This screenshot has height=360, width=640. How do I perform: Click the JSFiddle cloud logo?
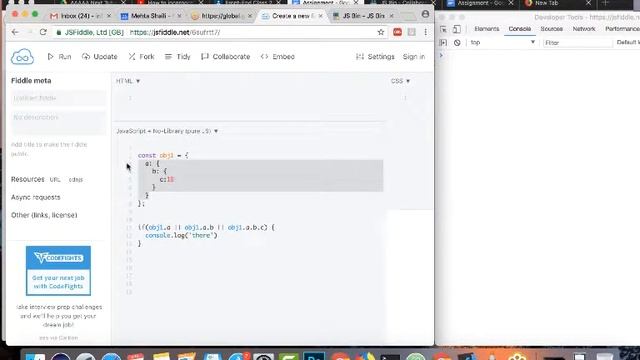click(x=22, y=57)
